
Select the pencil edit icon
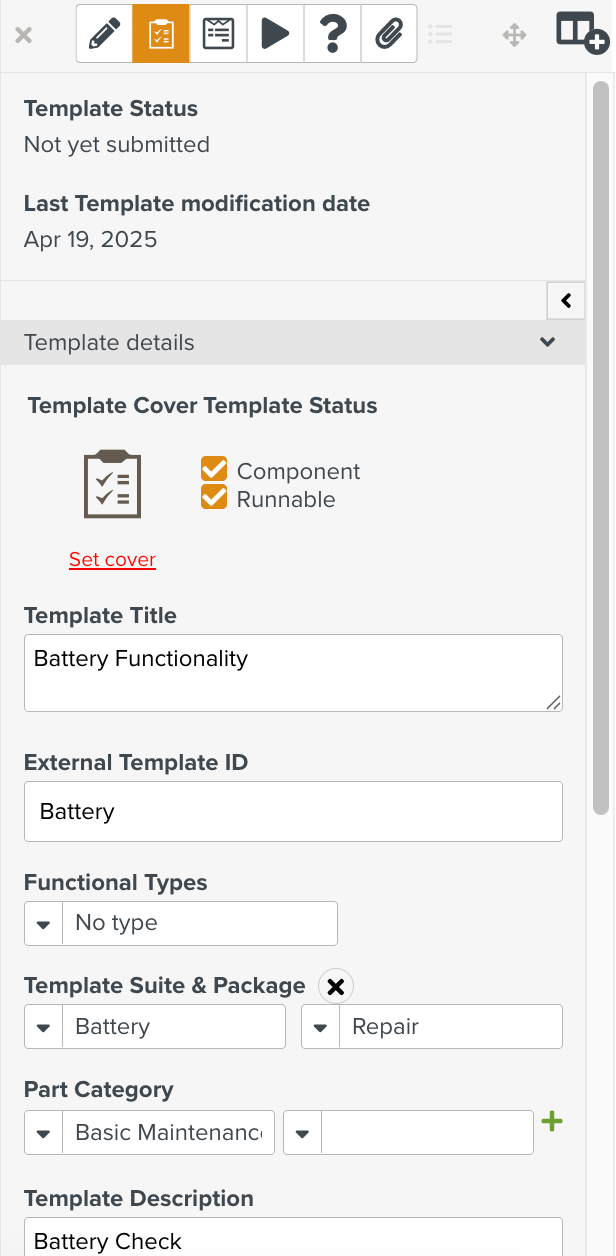coord(104,34)
